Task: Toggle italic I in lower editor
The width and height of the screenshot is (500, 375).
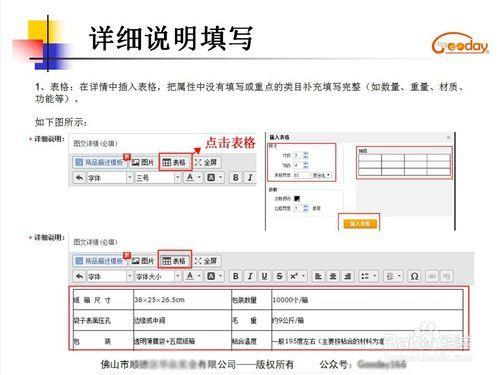Action: 250,276
